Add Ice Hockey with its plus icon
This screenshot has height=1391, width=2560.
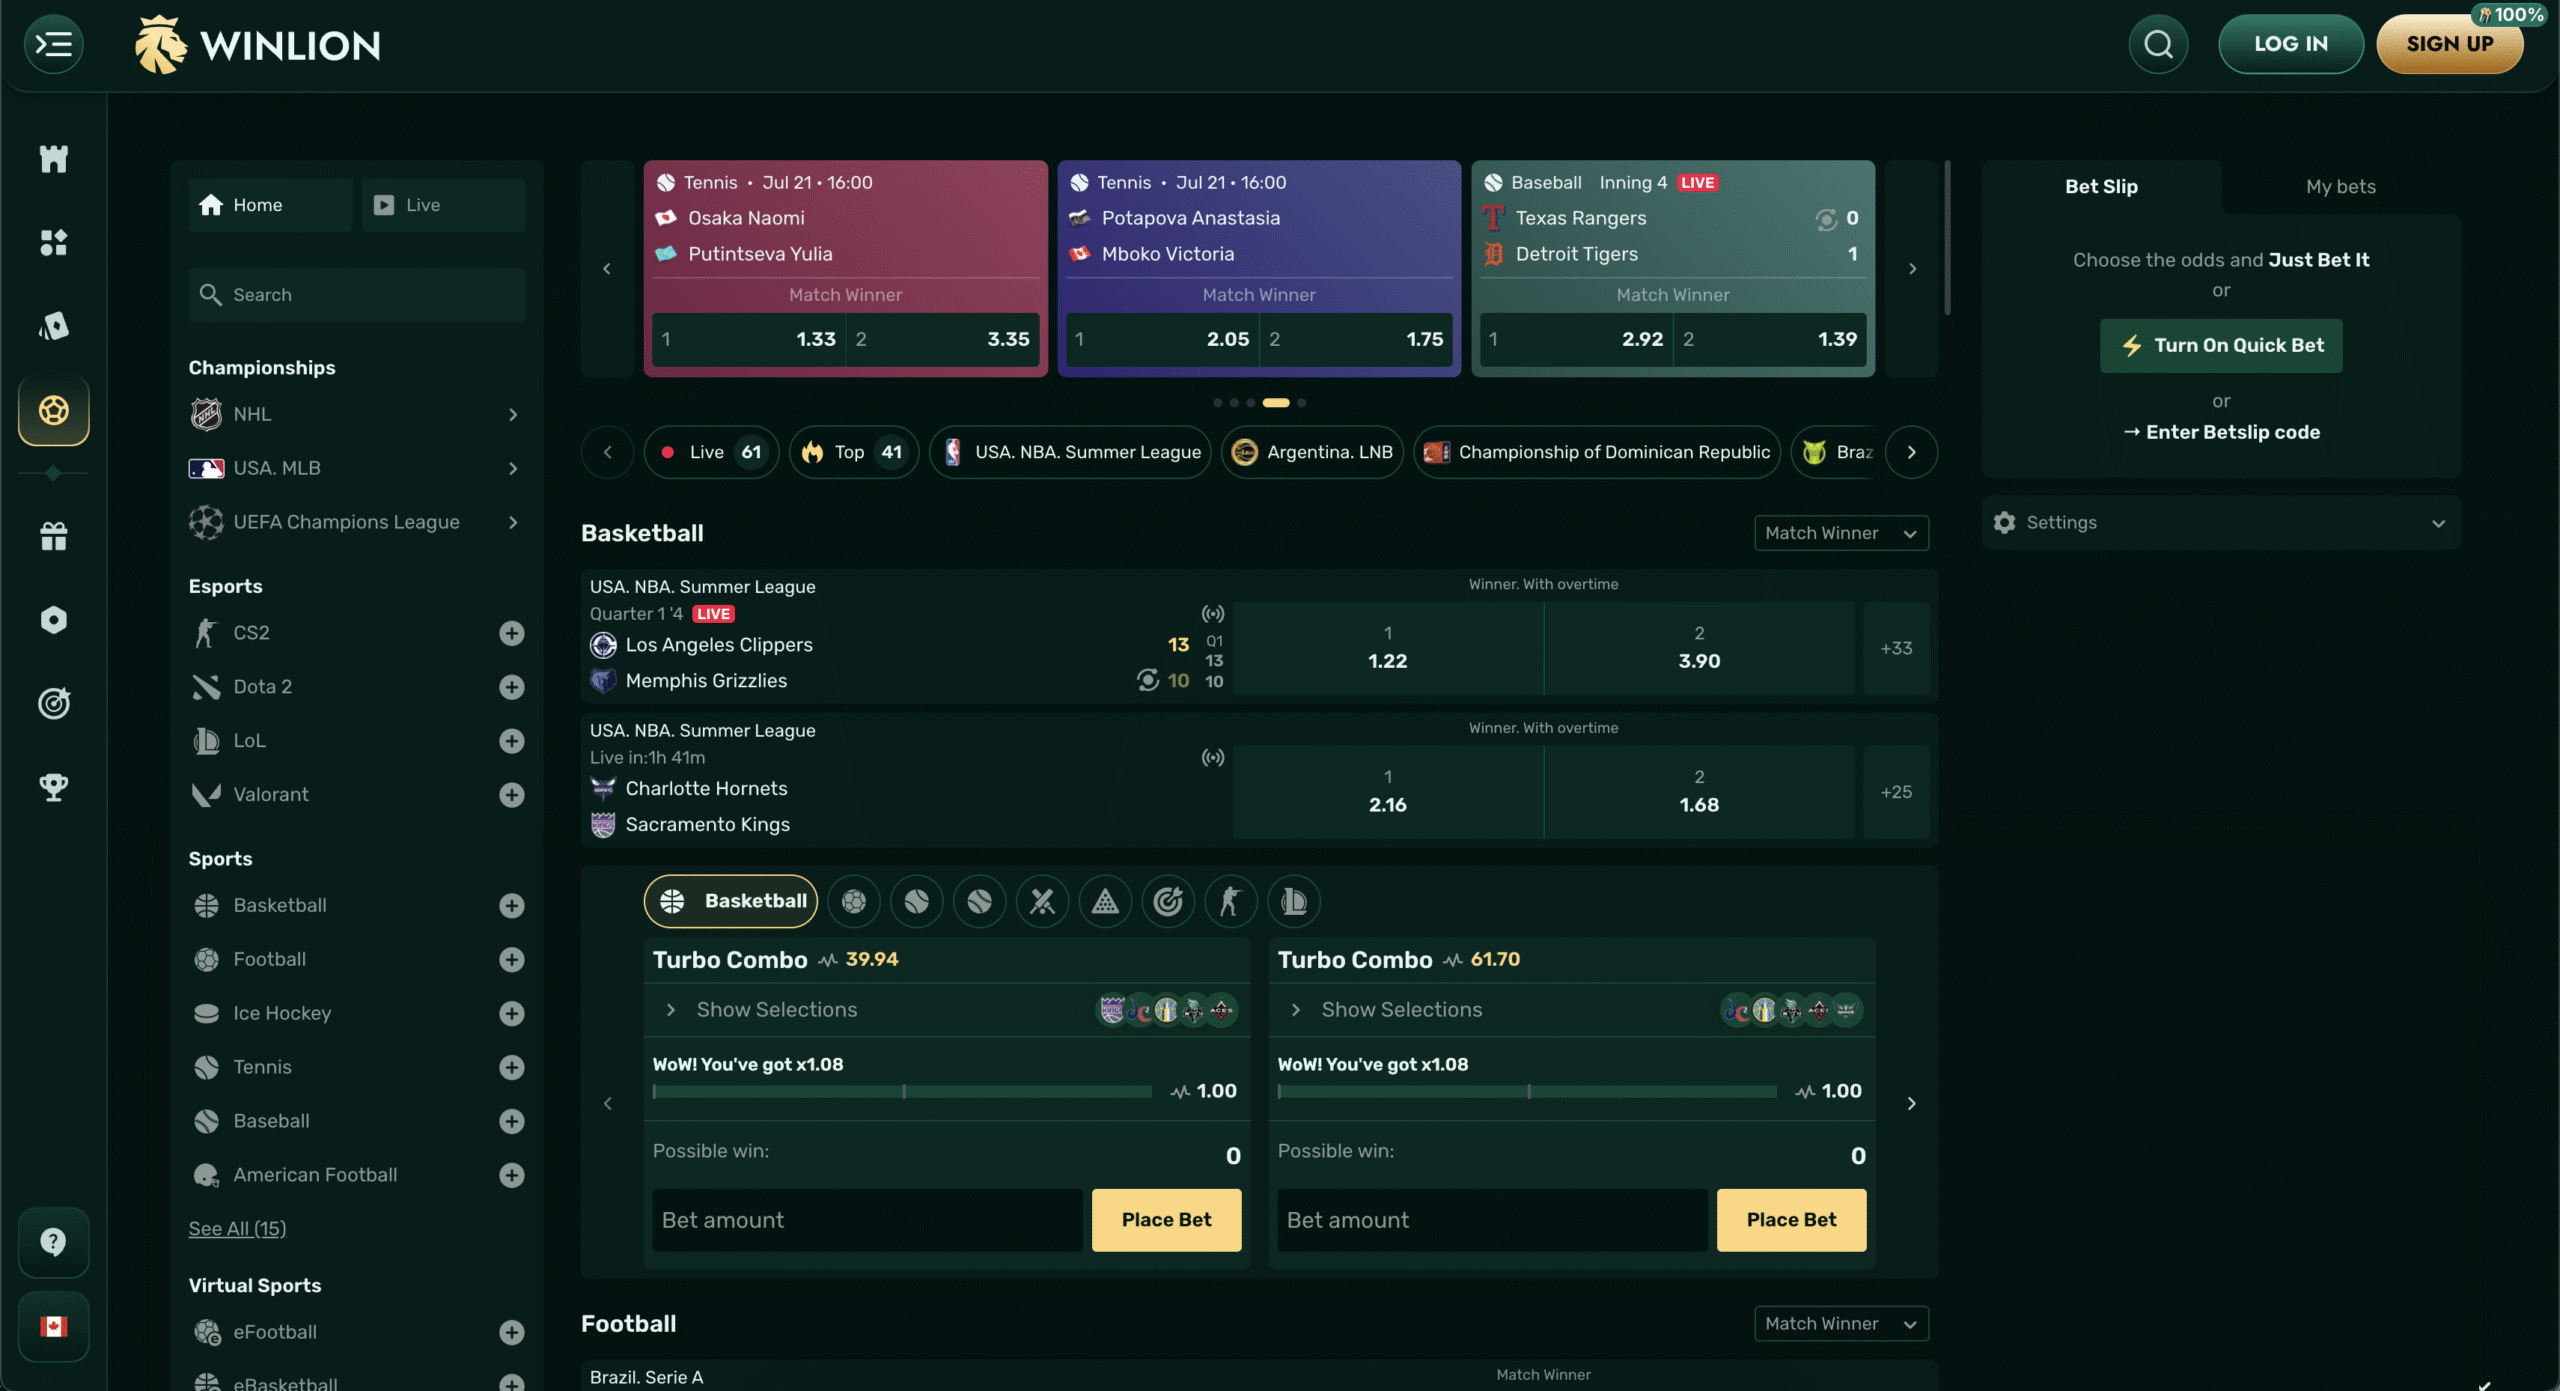[512, 1013]
